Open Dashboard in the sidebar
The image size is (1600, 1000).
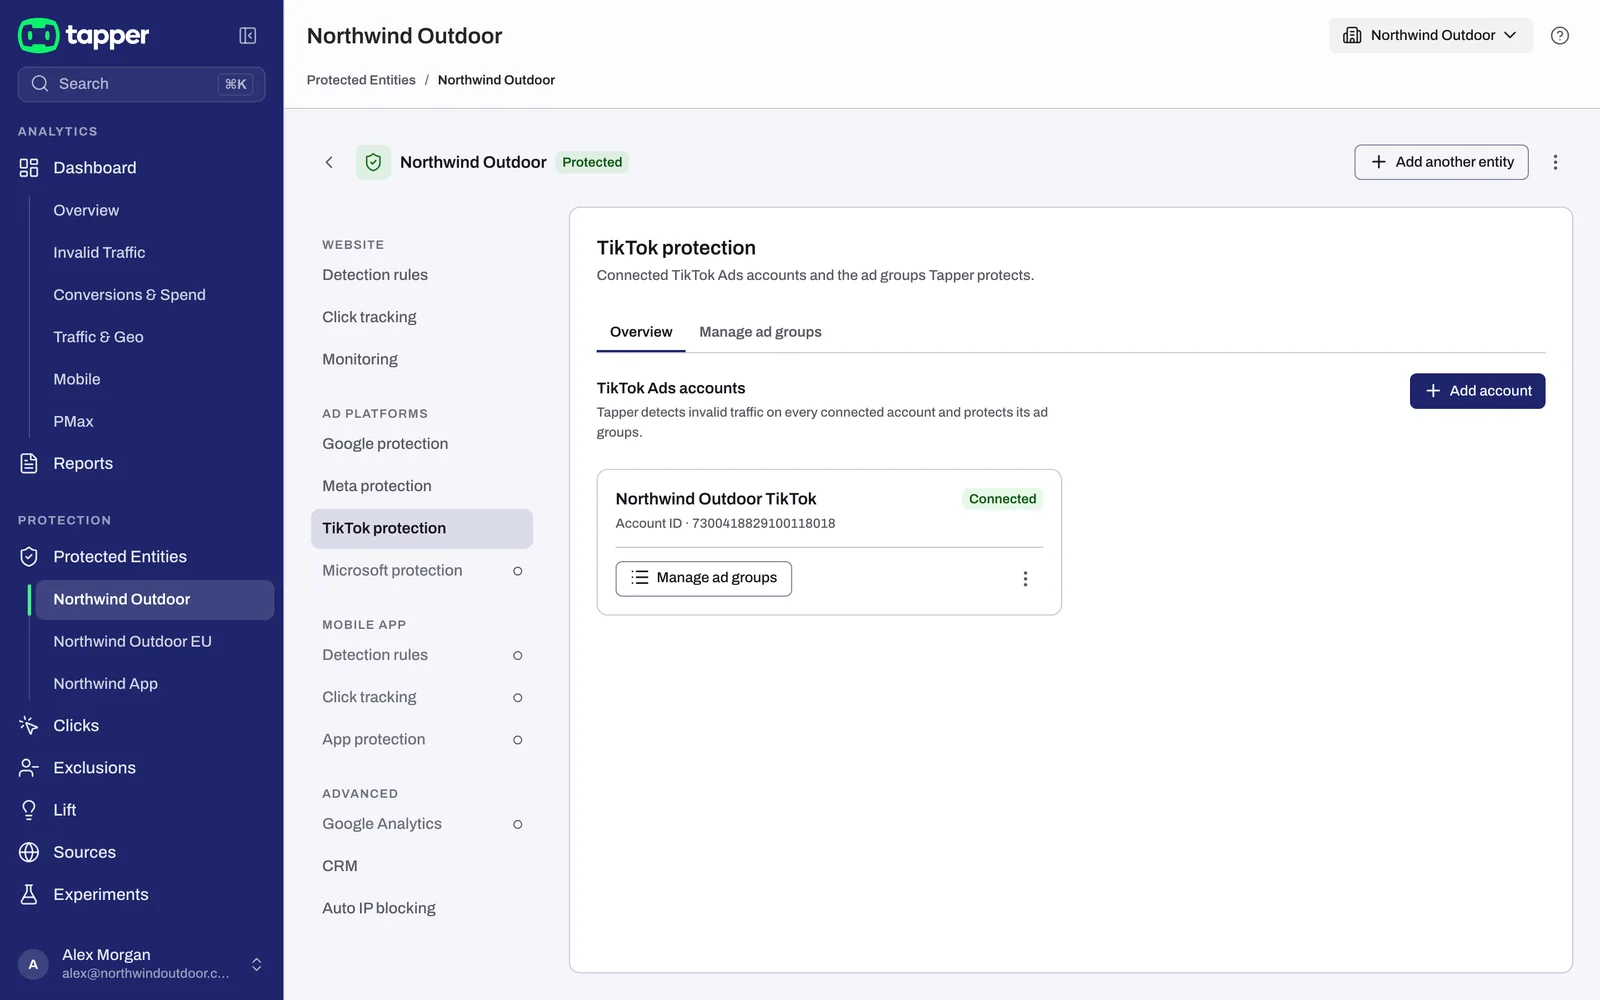(141, 168)
